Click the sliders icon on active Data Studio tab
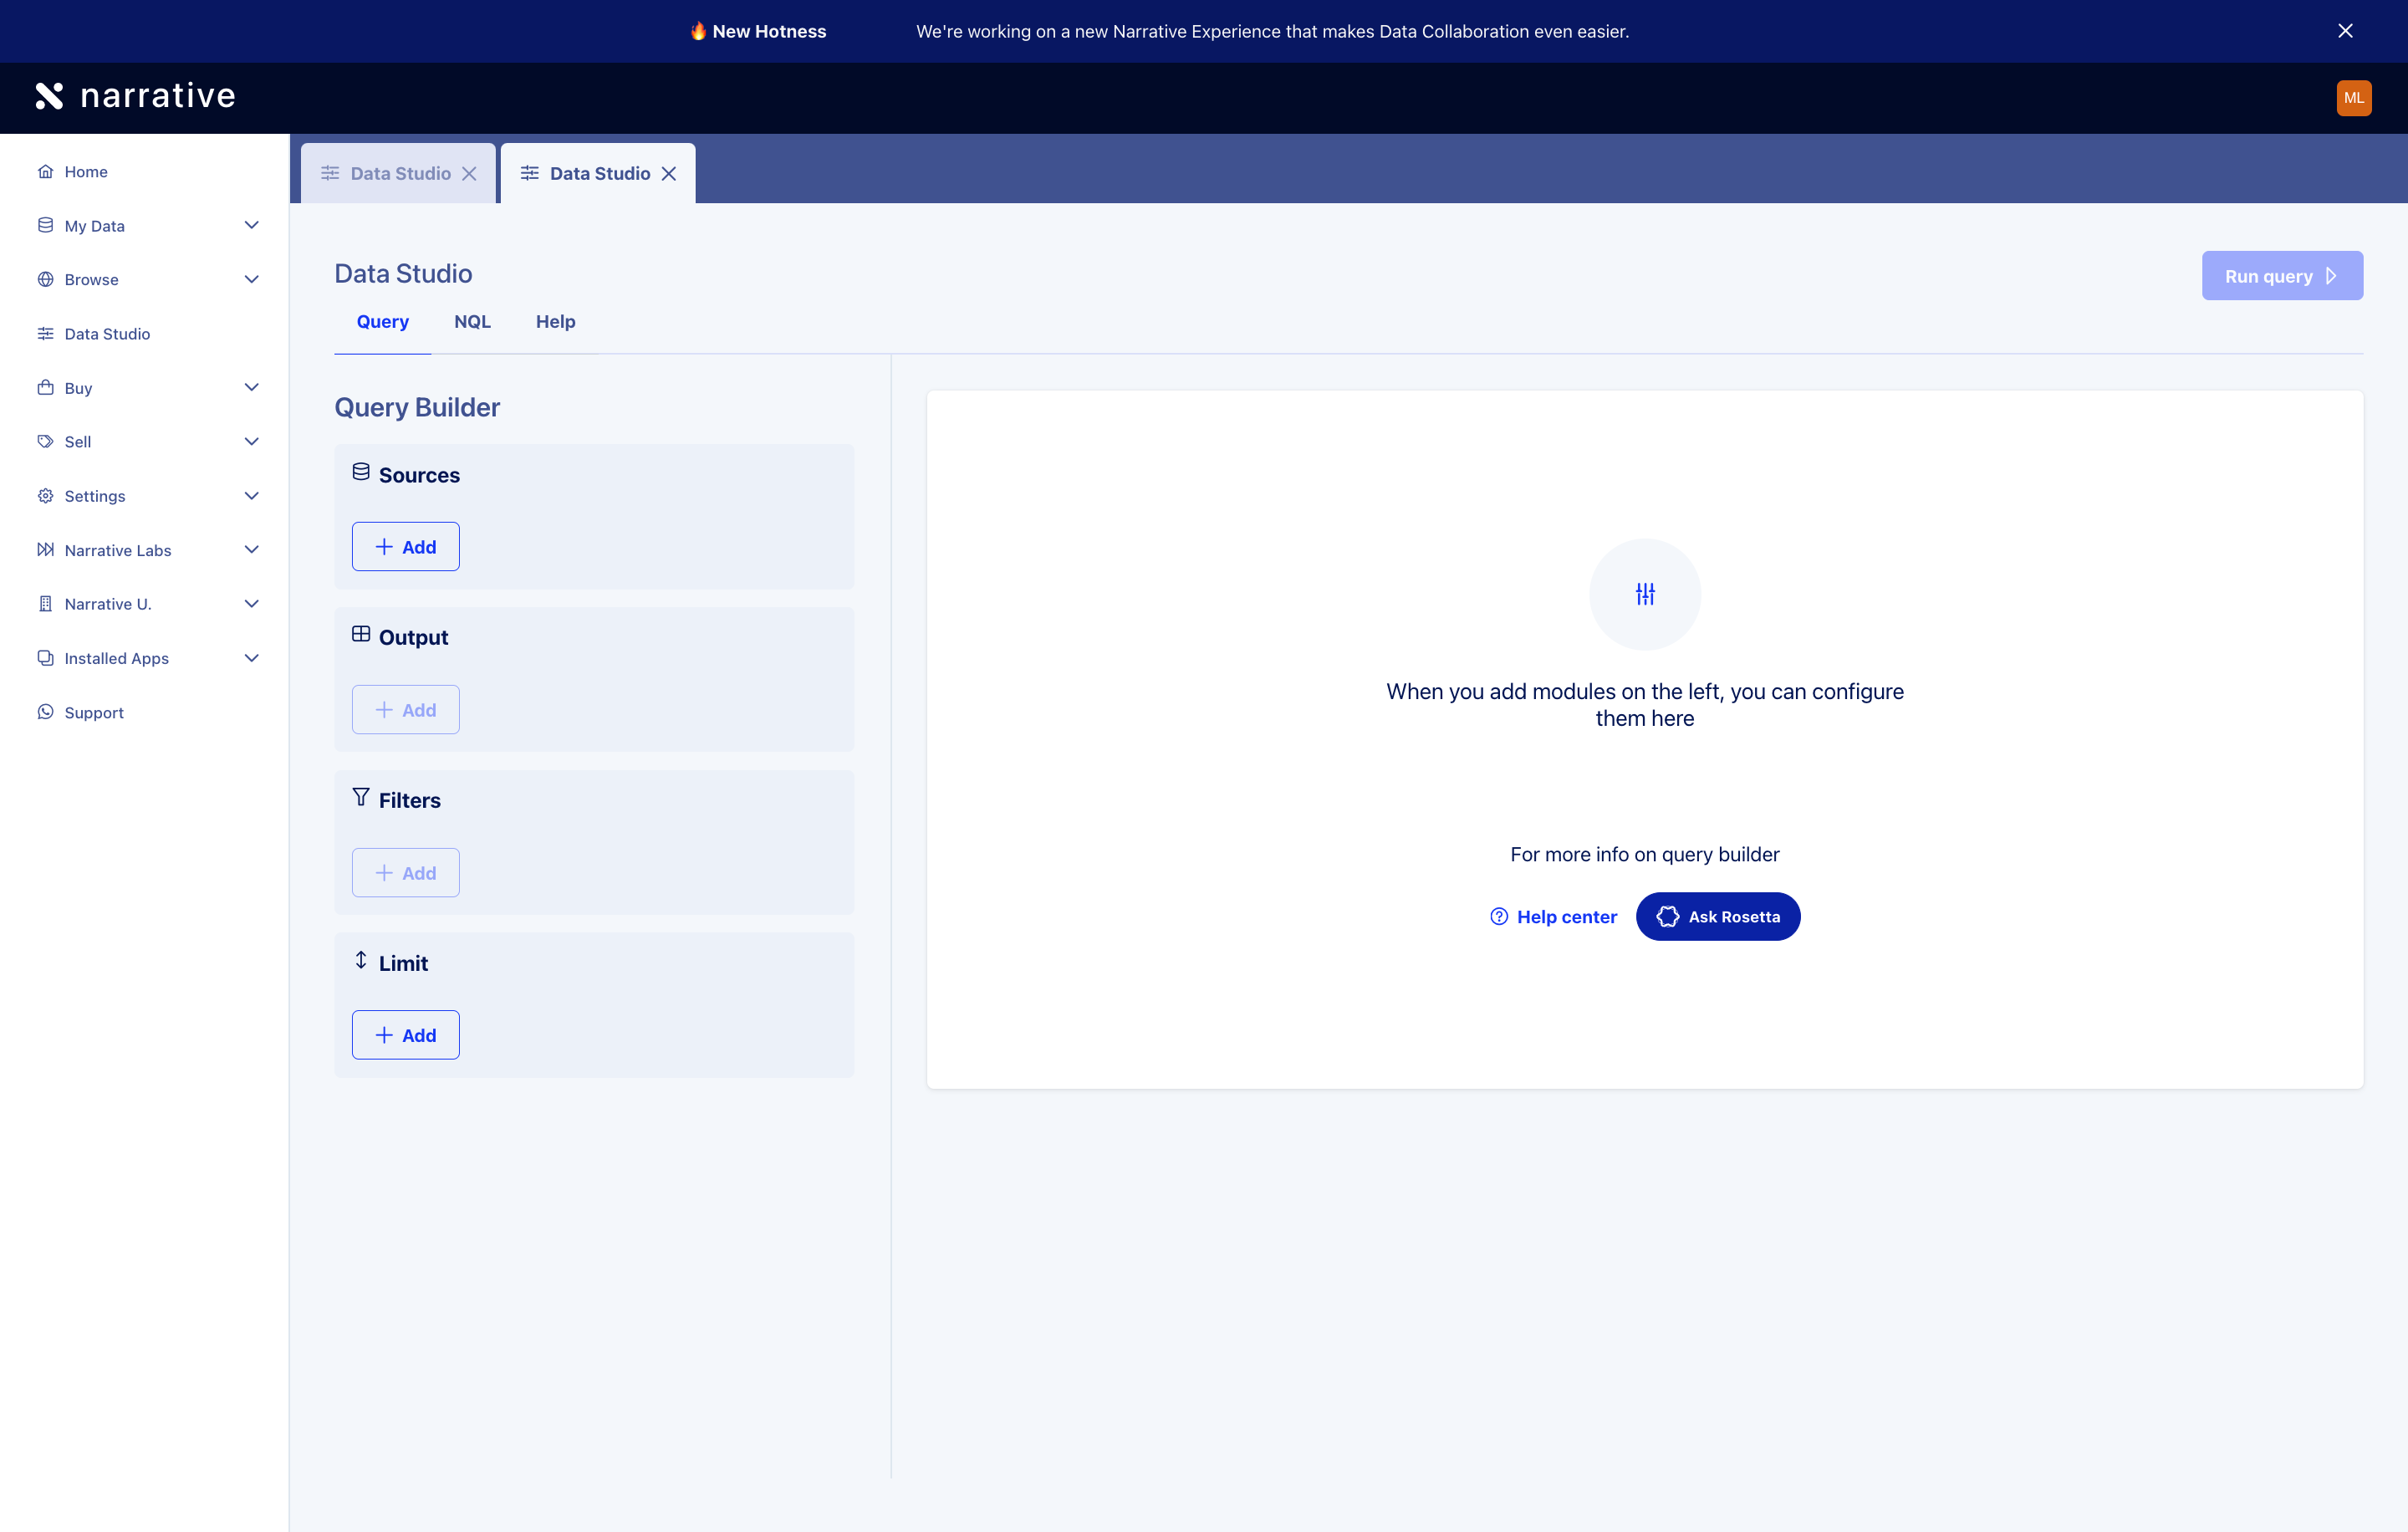2408x1532 pixels. (530, 173)
